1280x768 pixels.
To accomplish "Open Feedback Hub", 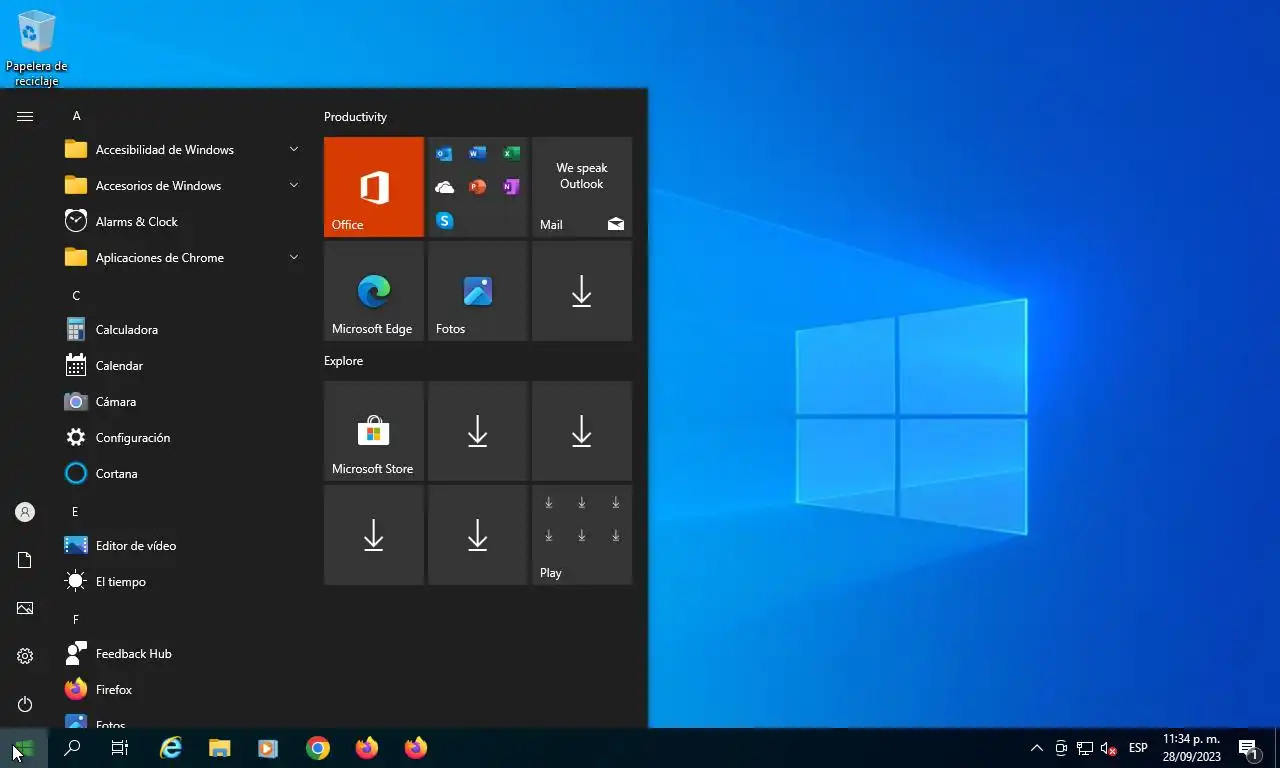I will 182,654.
